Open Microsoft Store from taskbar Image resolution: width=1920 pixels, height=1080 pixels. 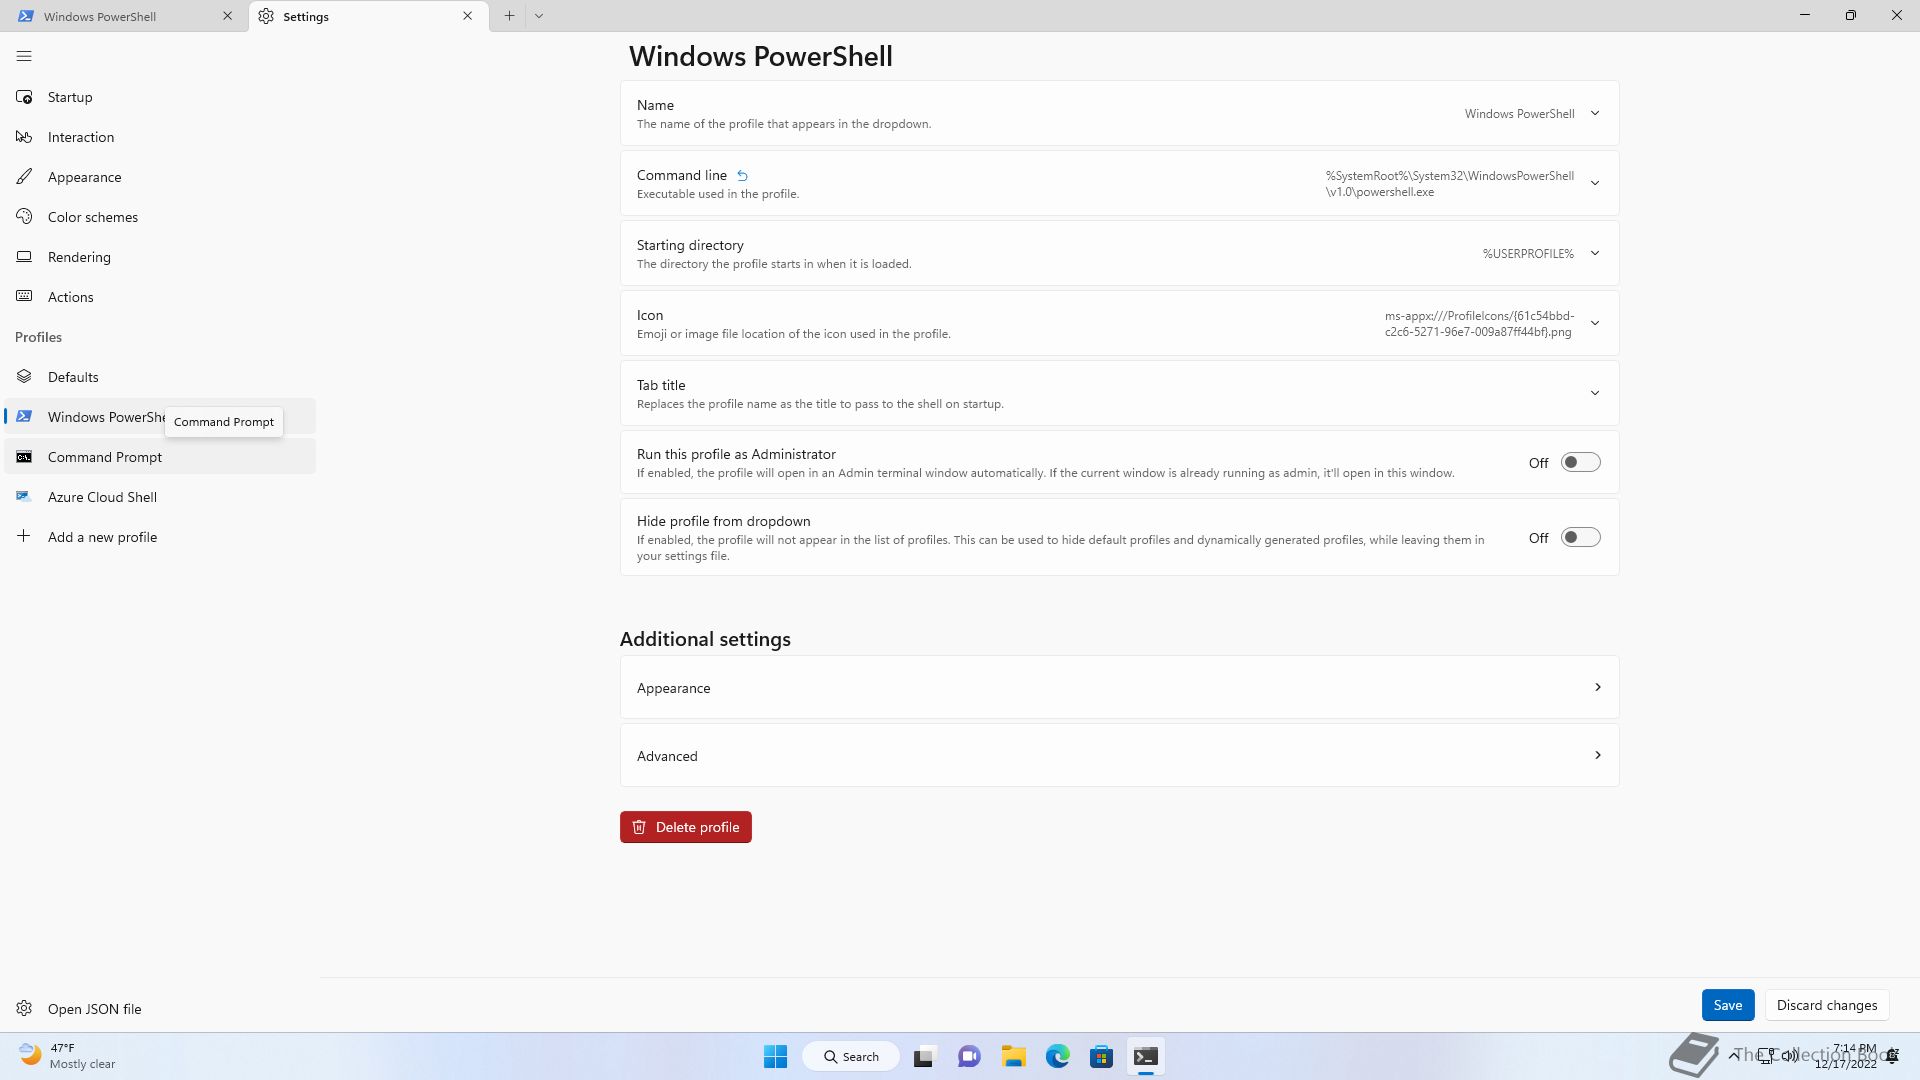(x=1102, y=1056)
